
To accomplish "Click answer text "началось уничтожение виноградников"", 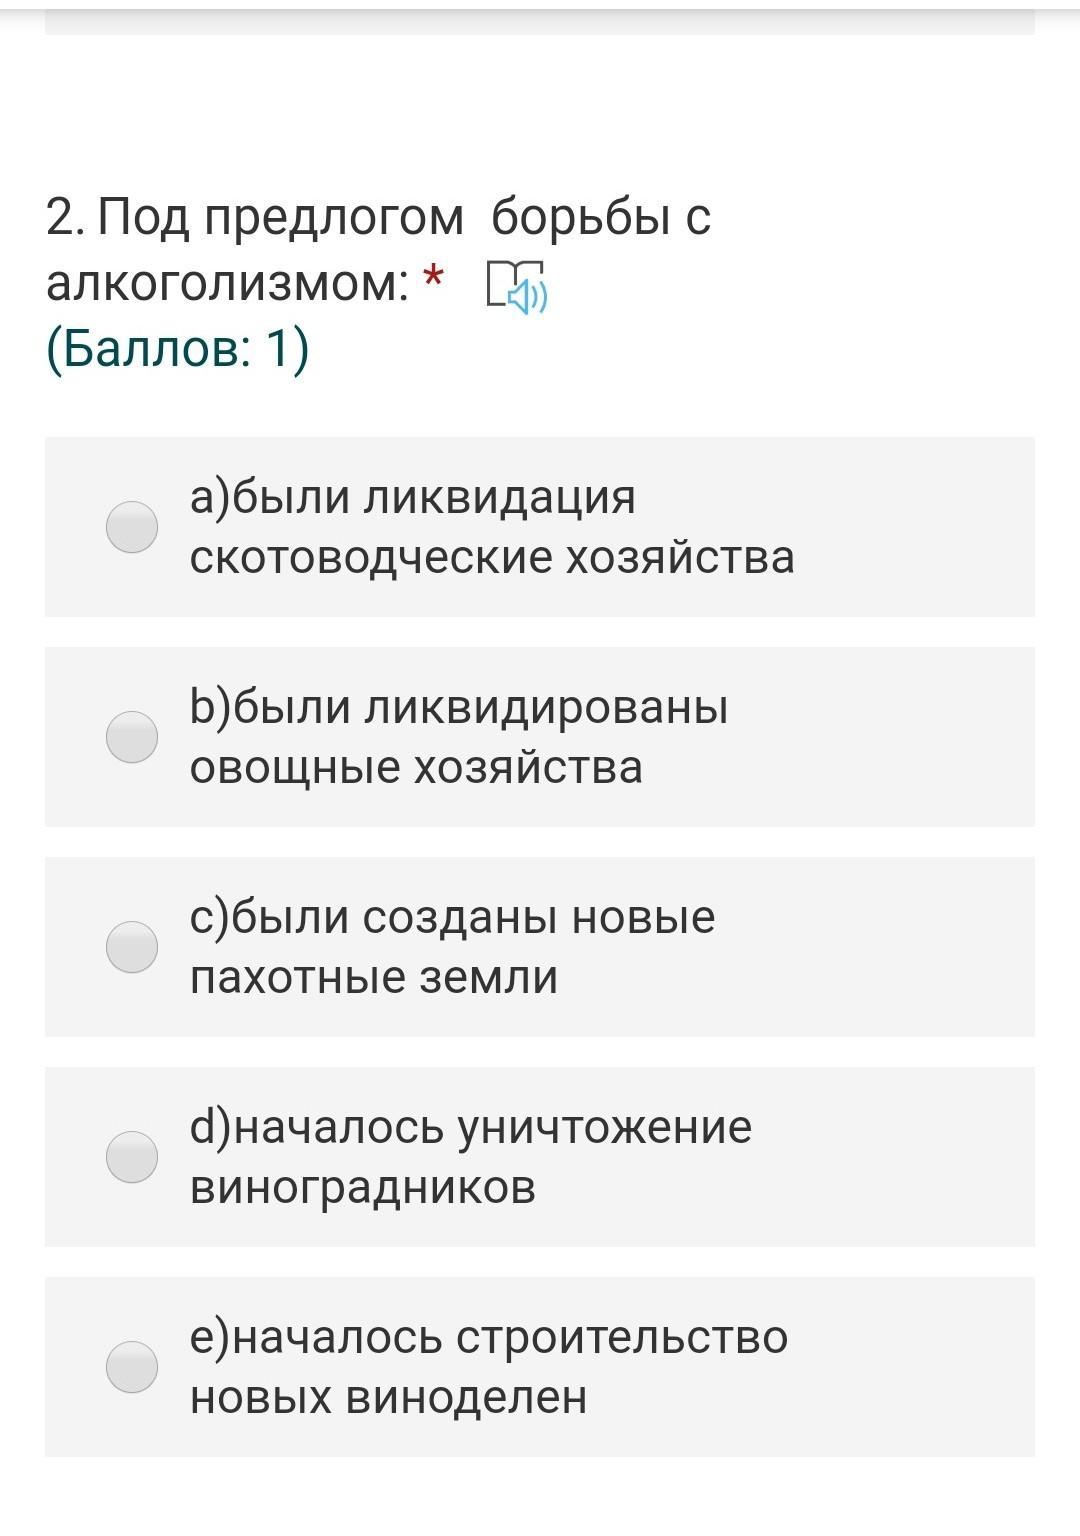I will coord(470,1157).
